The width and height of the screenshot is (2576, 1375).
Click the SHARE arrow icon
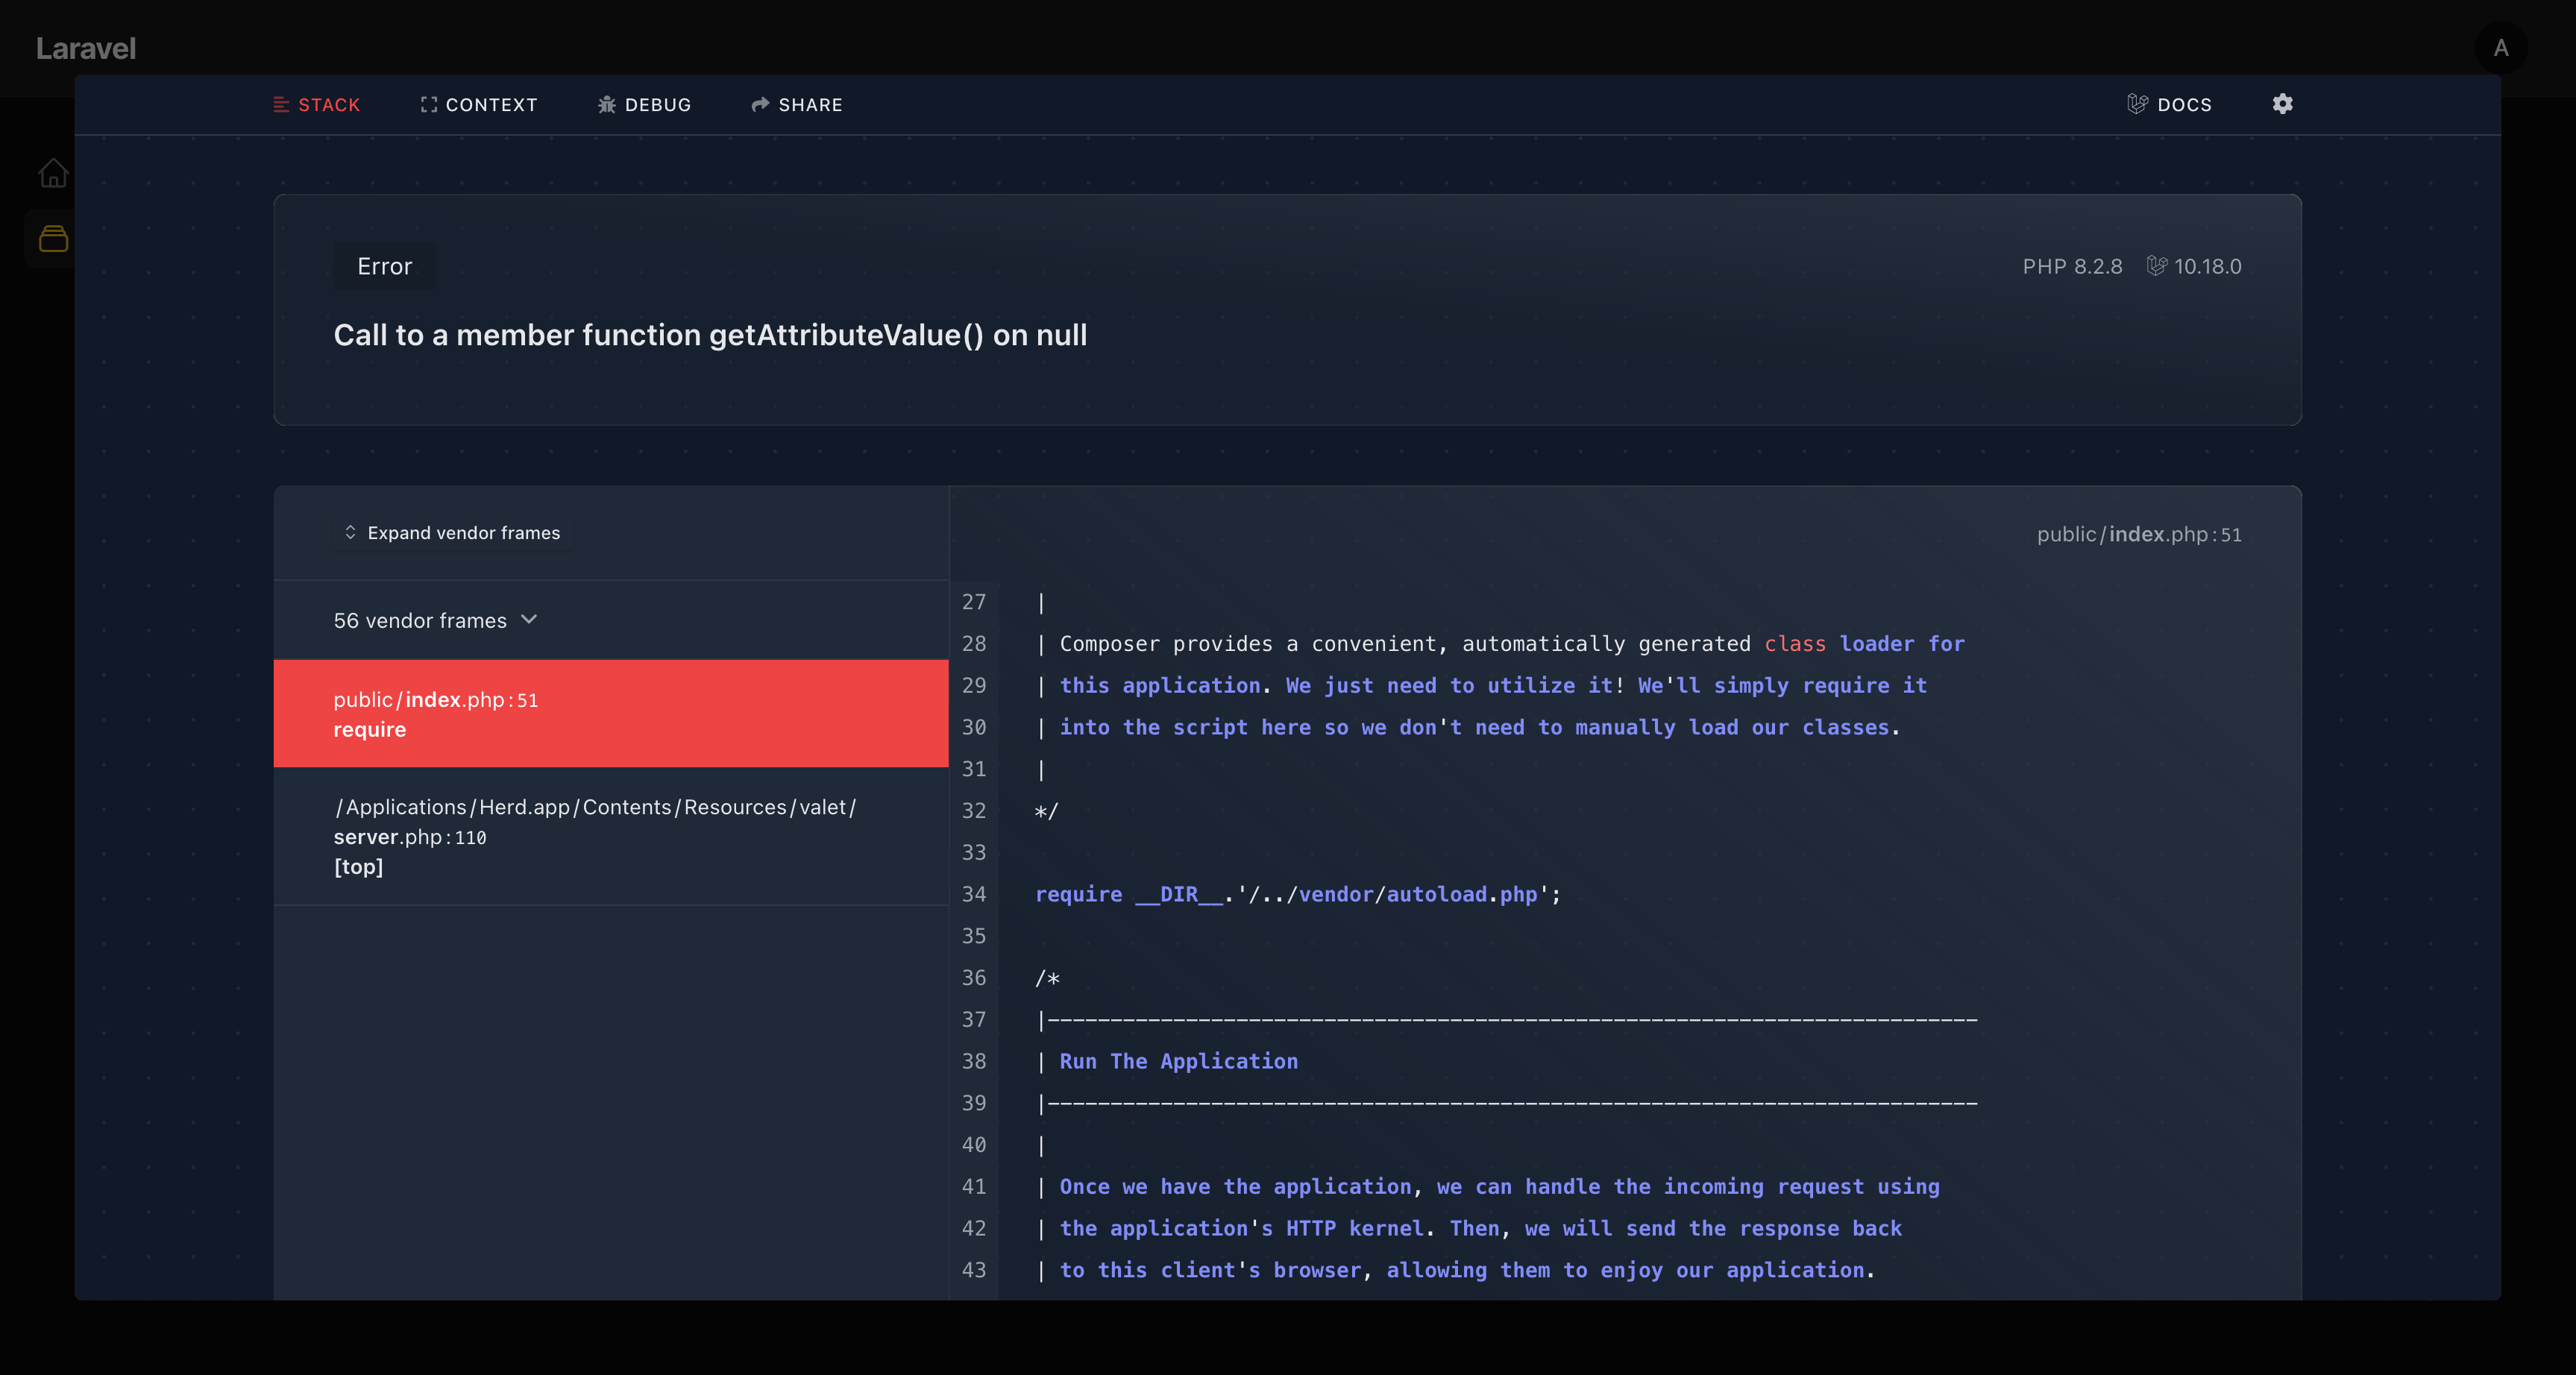click(760, 104)
